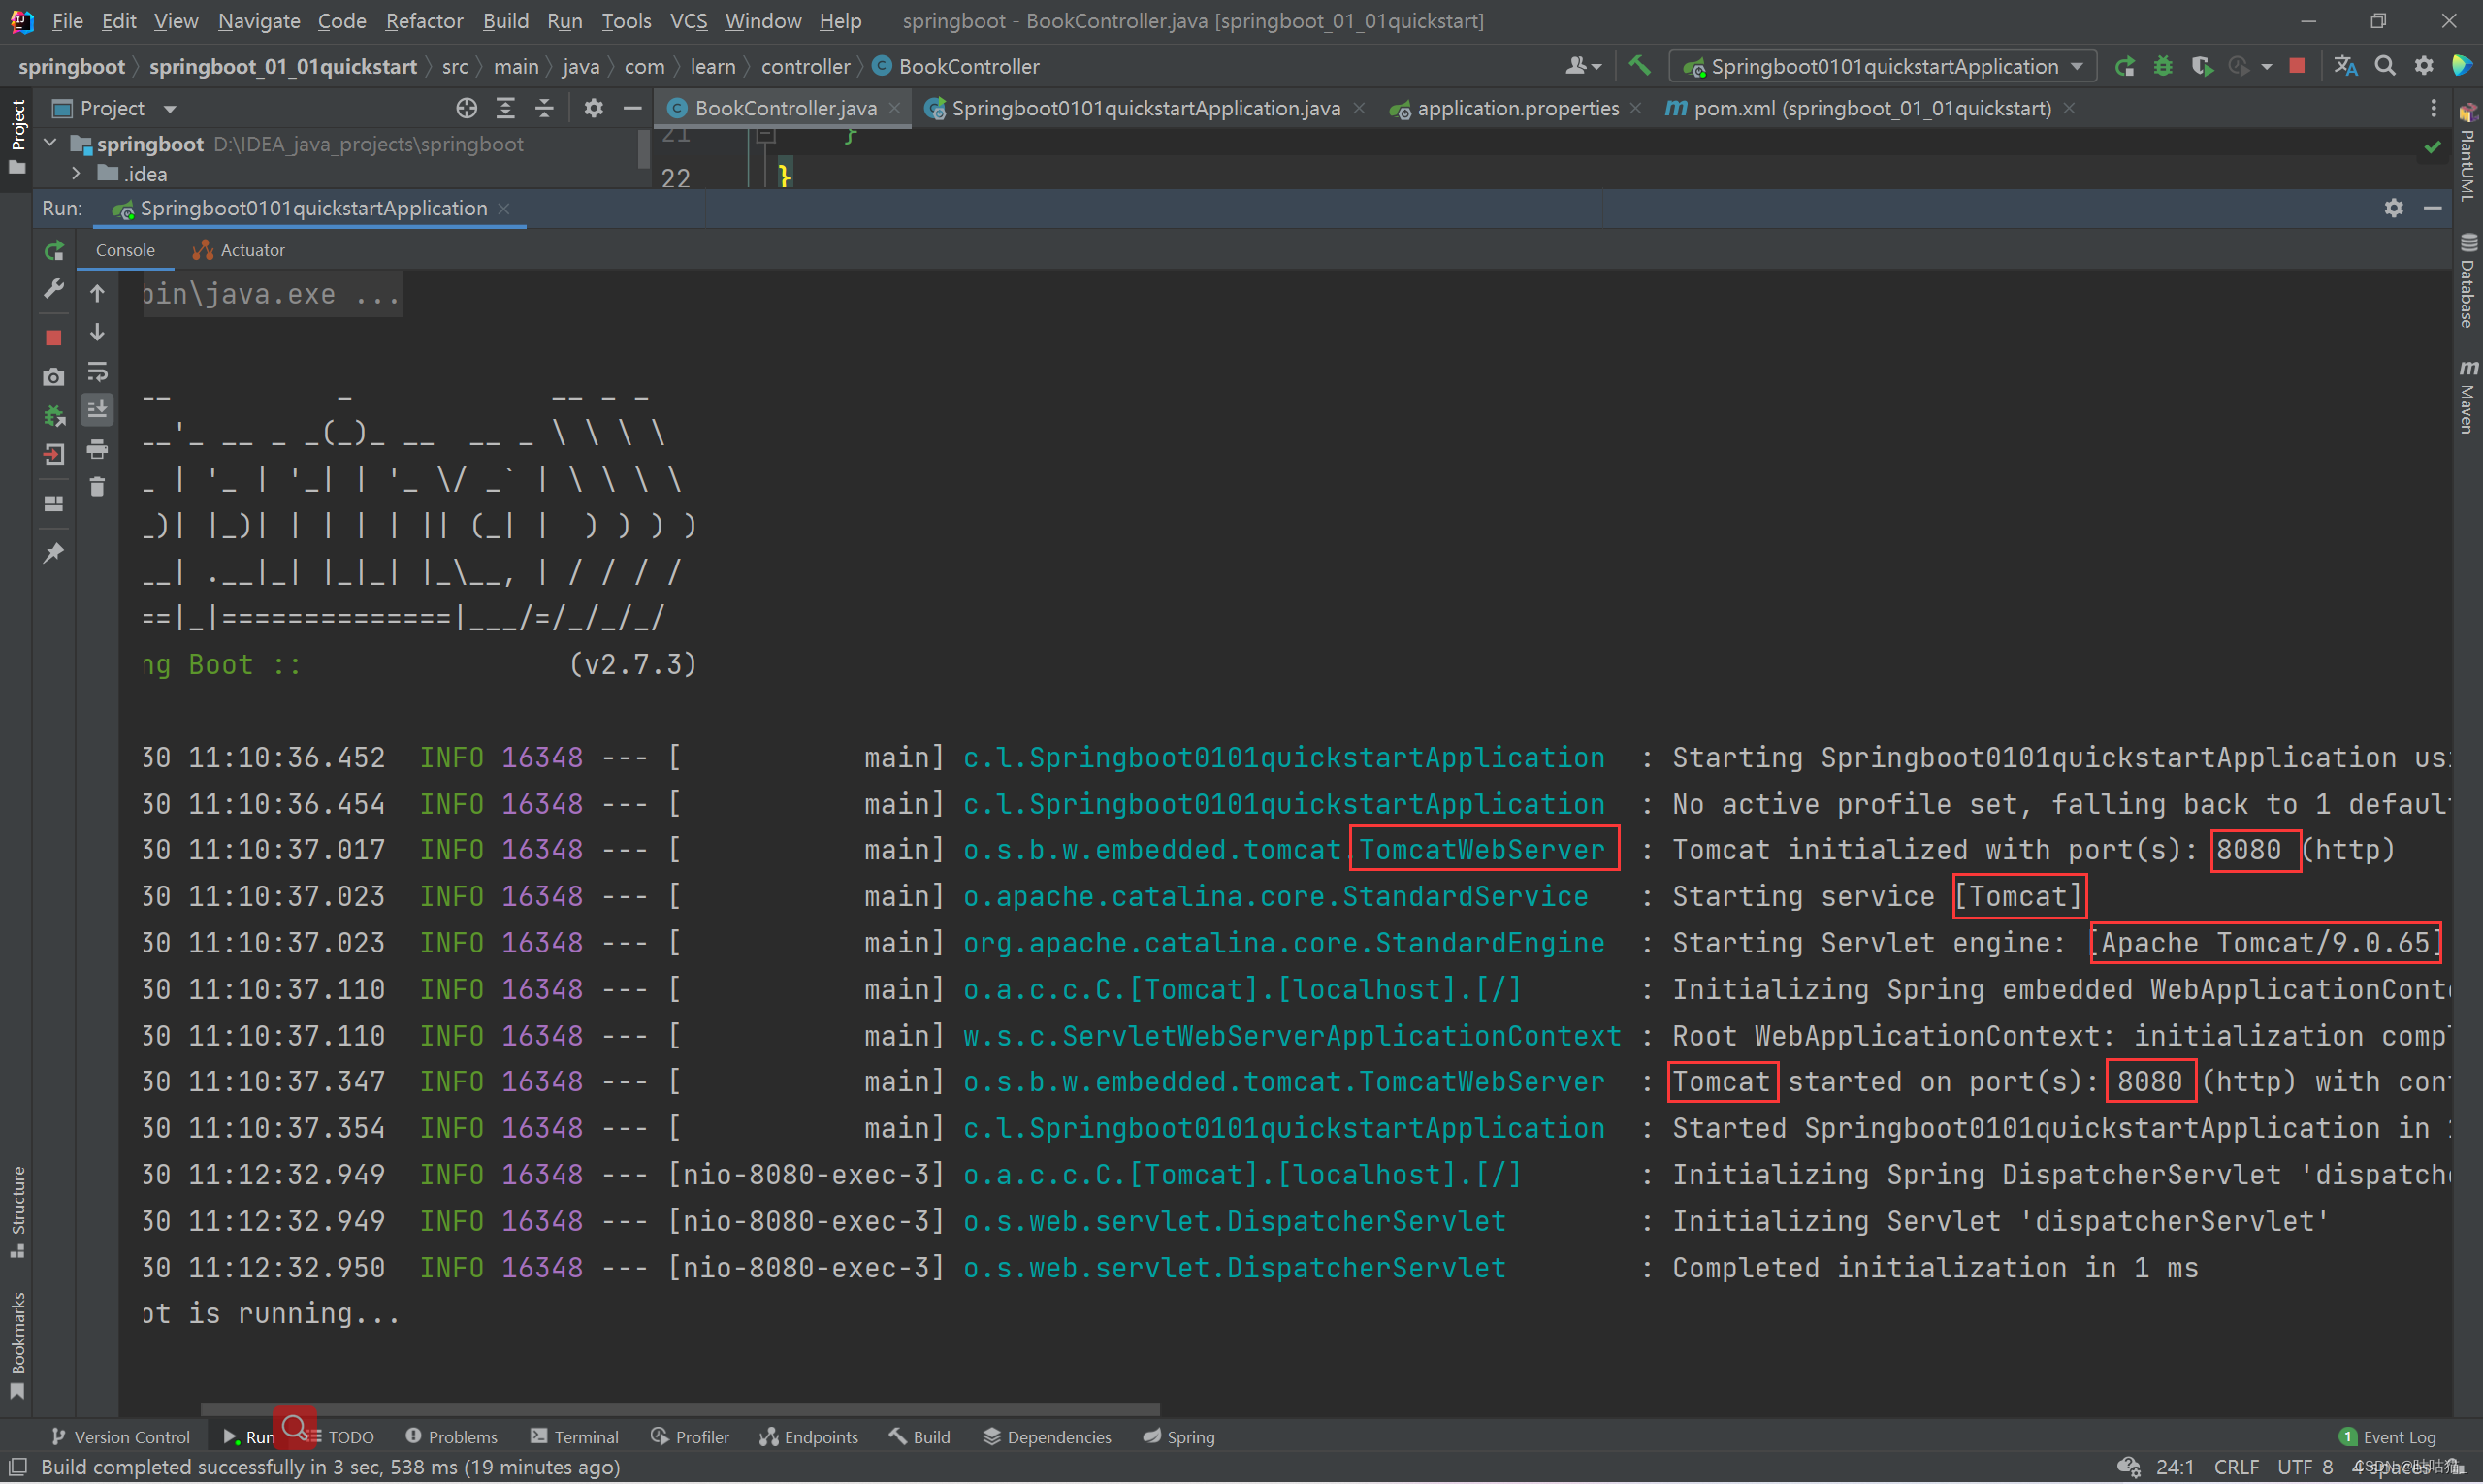Screen dimensions: 2483x1484
Task: Open the Terminal tool window button
Action: tap(575, 1437)
